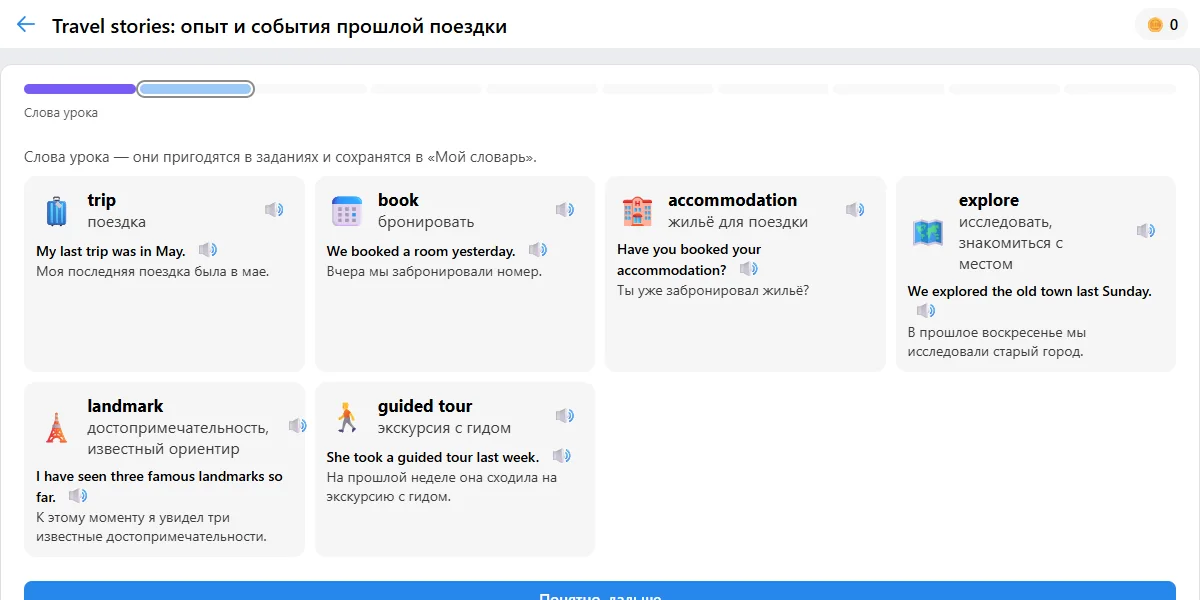The image size is (1200, 600).
Task: Play audio for 'Have you booked your accommodation?'
Action: click(749, 269)
